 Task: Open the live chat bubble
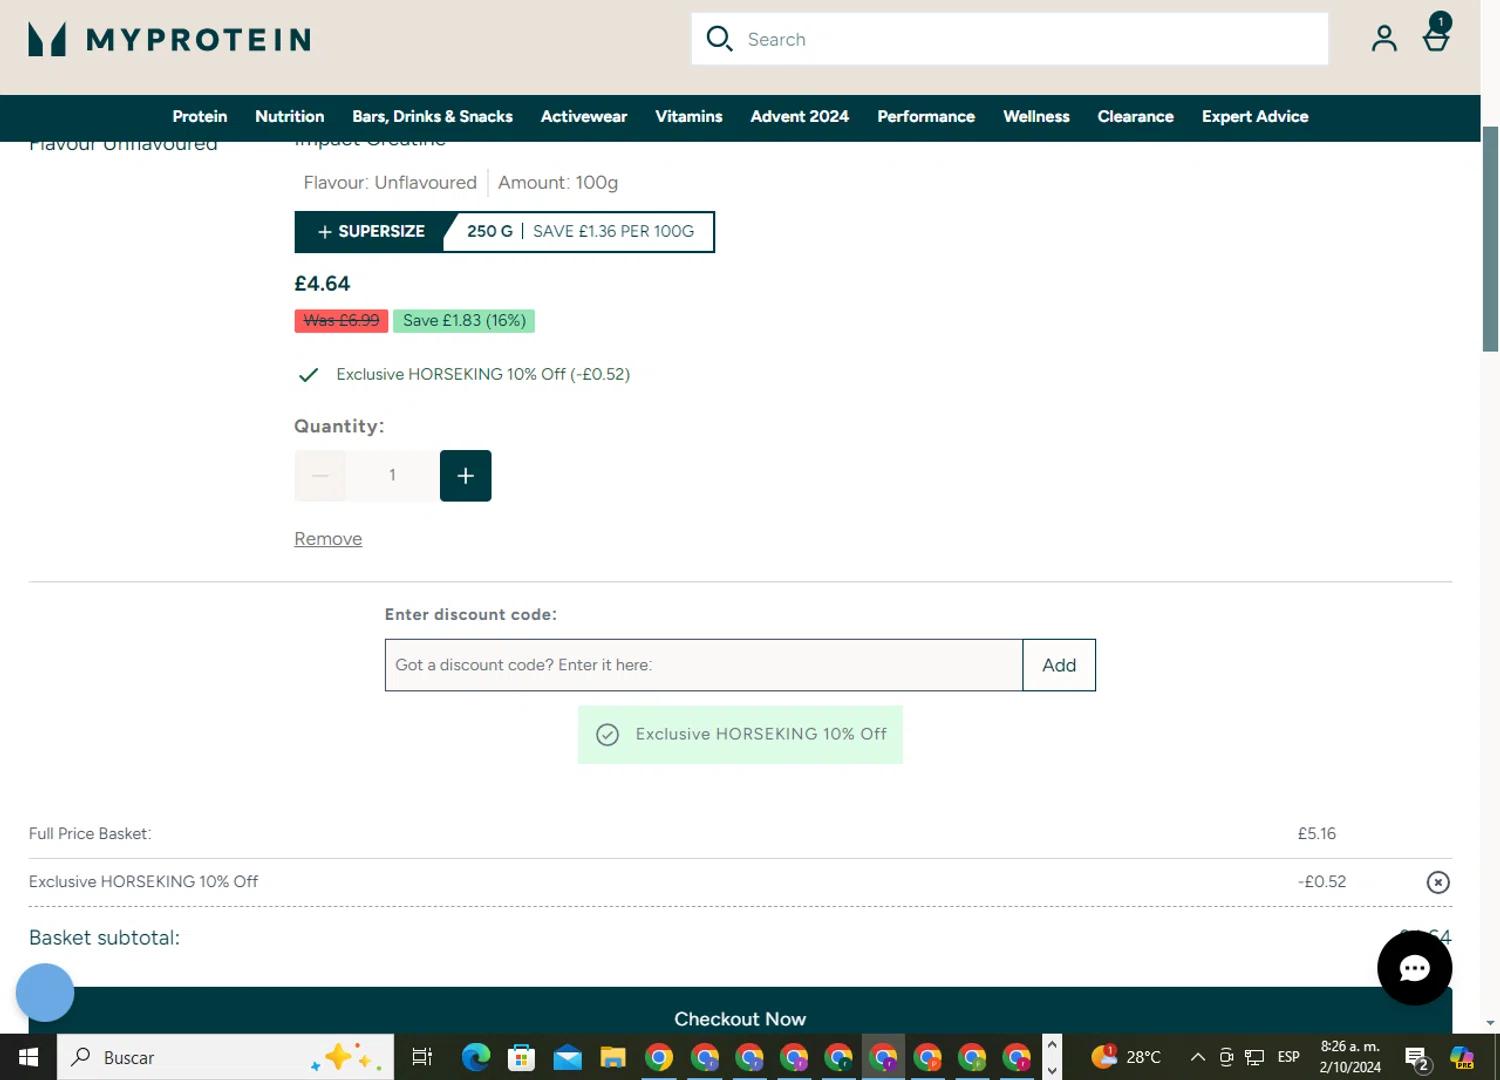coord(1414,967)
